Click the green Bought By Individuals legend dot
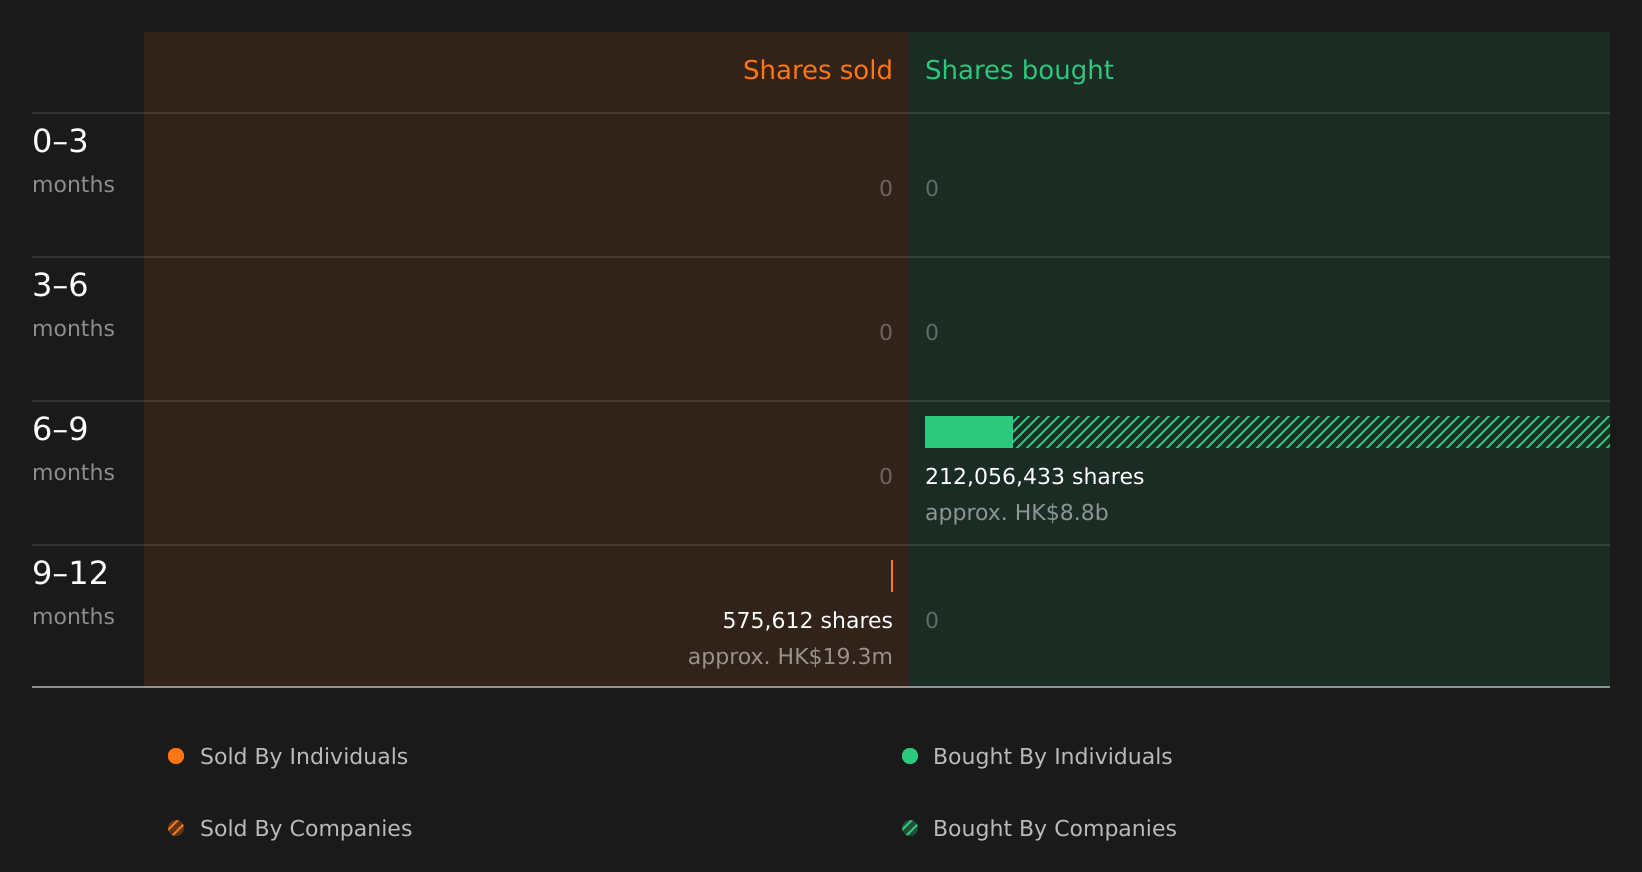Screen dimensions: 1642x872 coord(910,756)
